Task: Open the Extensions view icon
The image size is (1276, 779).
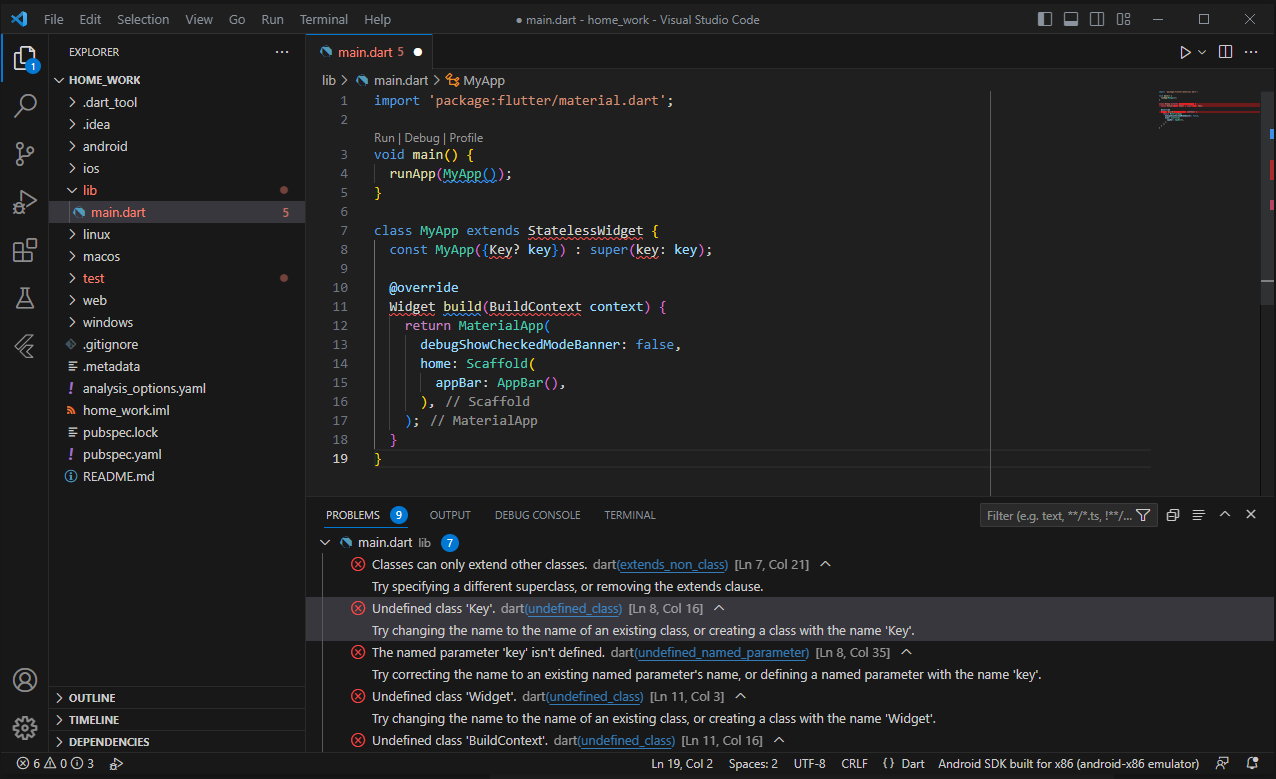Action: (x=25, y=250)
